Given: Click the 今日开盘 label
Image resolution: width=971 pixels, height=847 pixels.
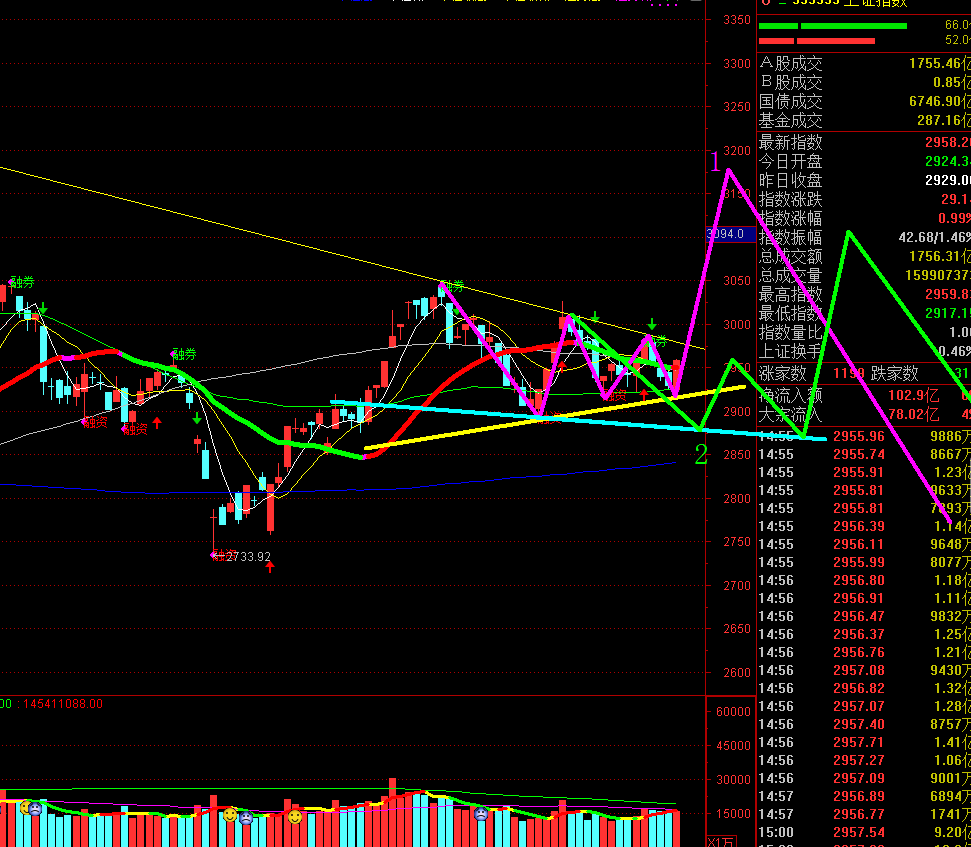Looking at the screenshot, I should tap(791, 162).
